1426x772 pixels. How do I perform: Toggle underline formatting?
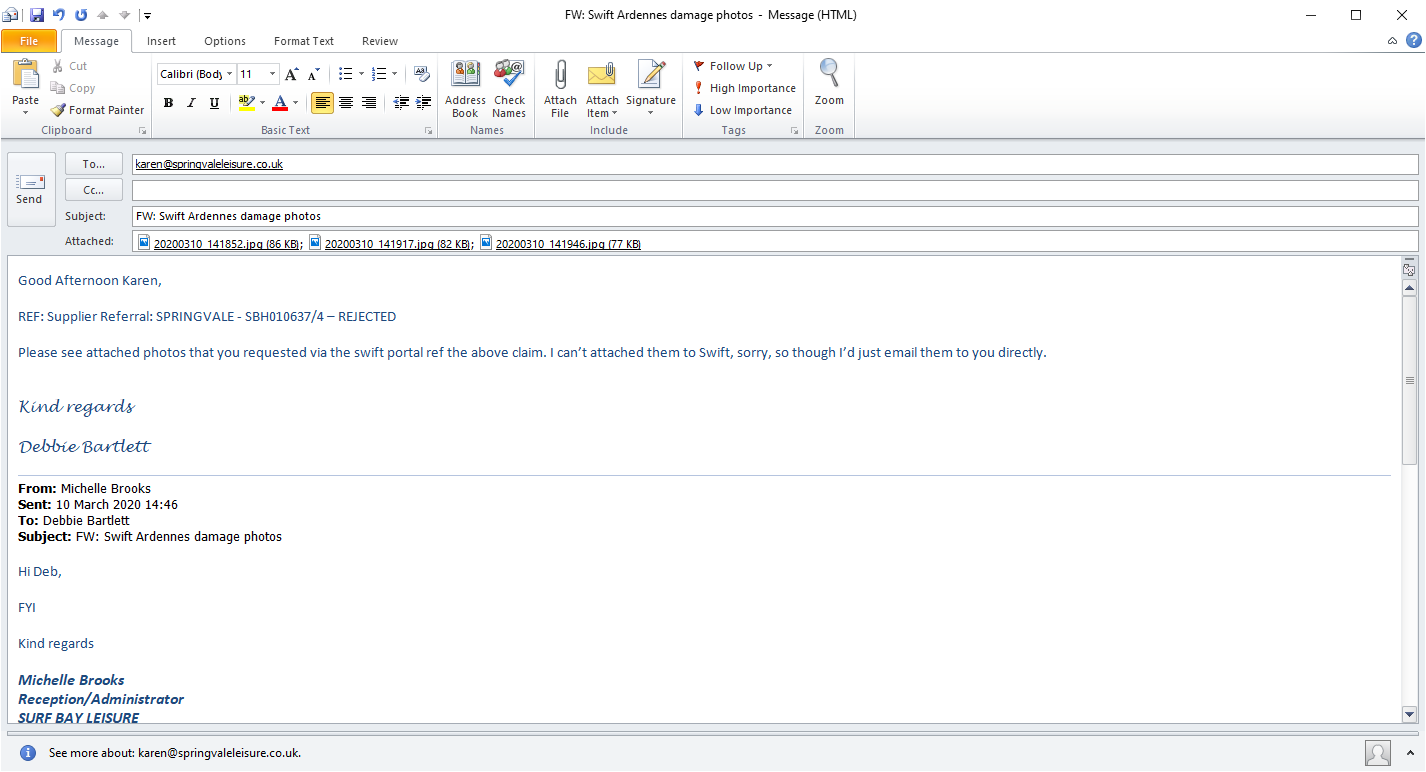(214, 103)
